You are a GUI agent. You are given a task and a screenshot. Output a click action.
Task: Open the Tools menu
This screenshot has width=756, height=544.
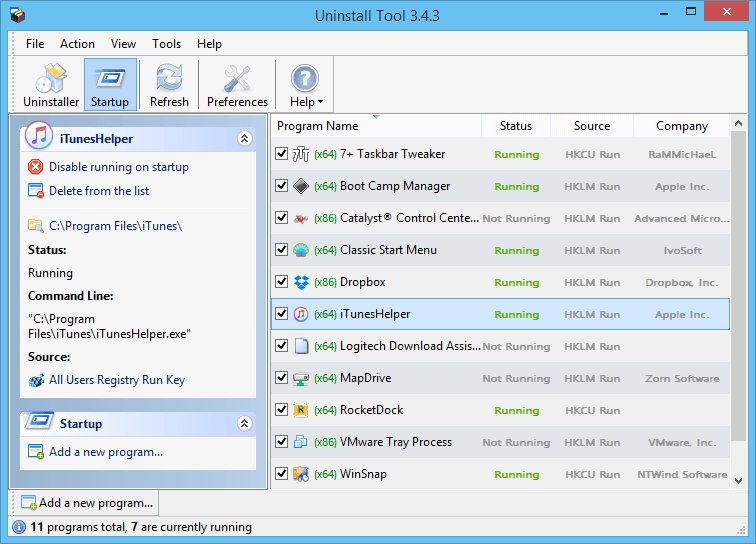(166, 44)
